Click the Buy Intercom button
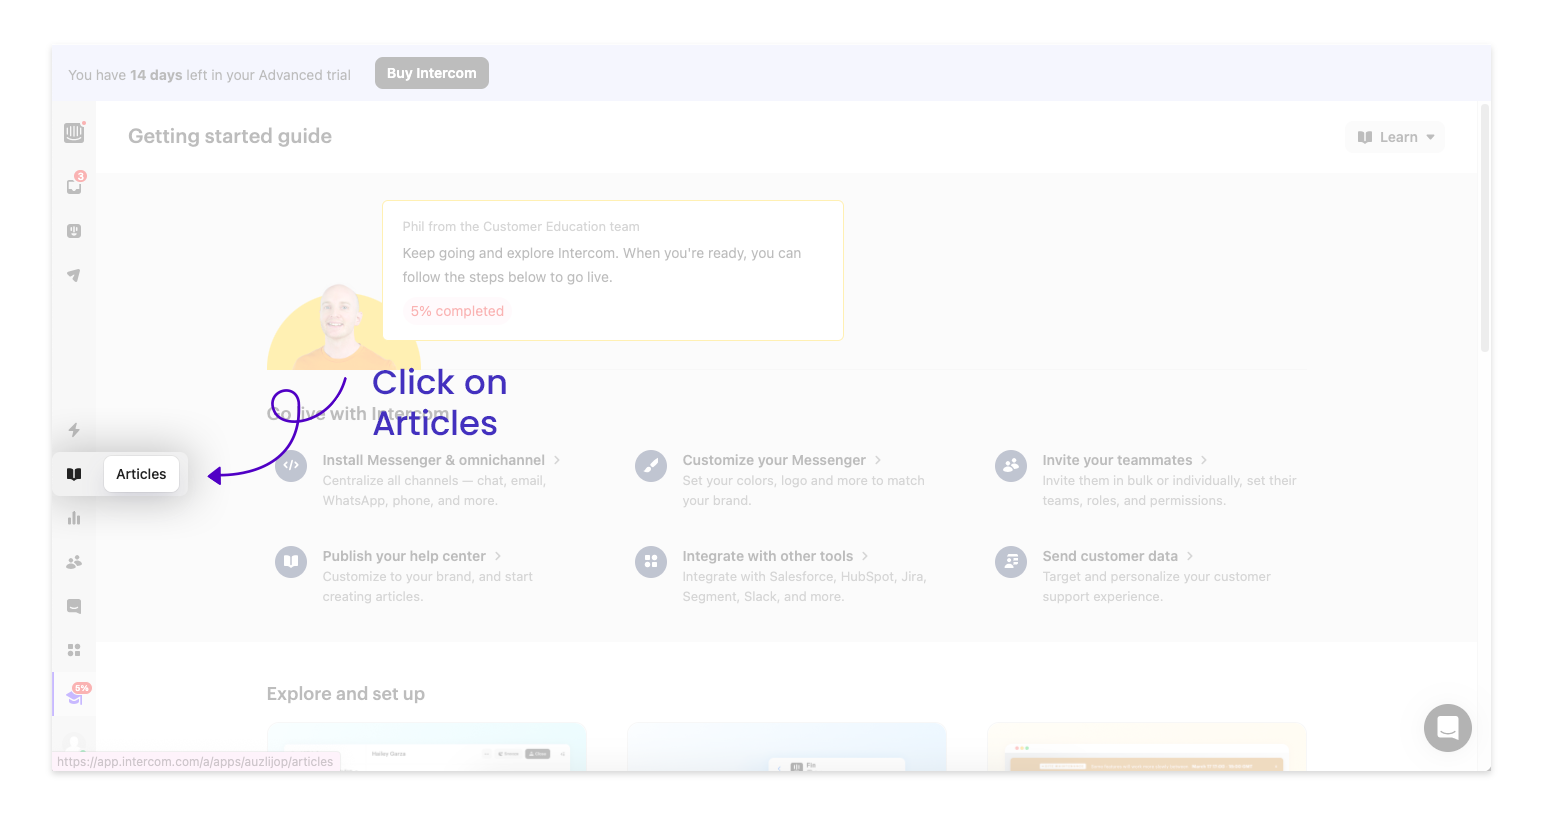Viewport: 1543px width, 815px height. pos(432,73)
